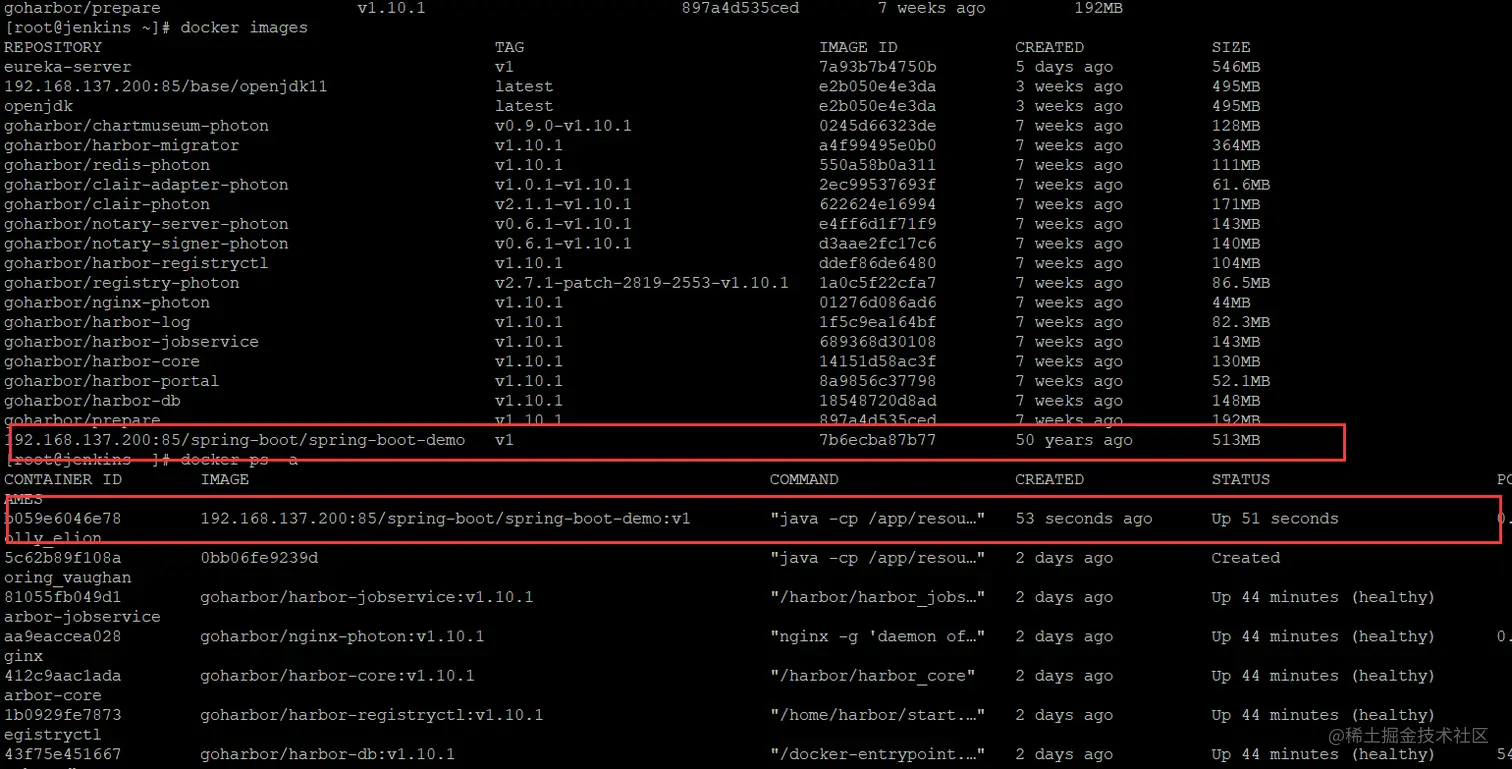Click goharbor/notary-signer-photon repository name

point(146,244)
